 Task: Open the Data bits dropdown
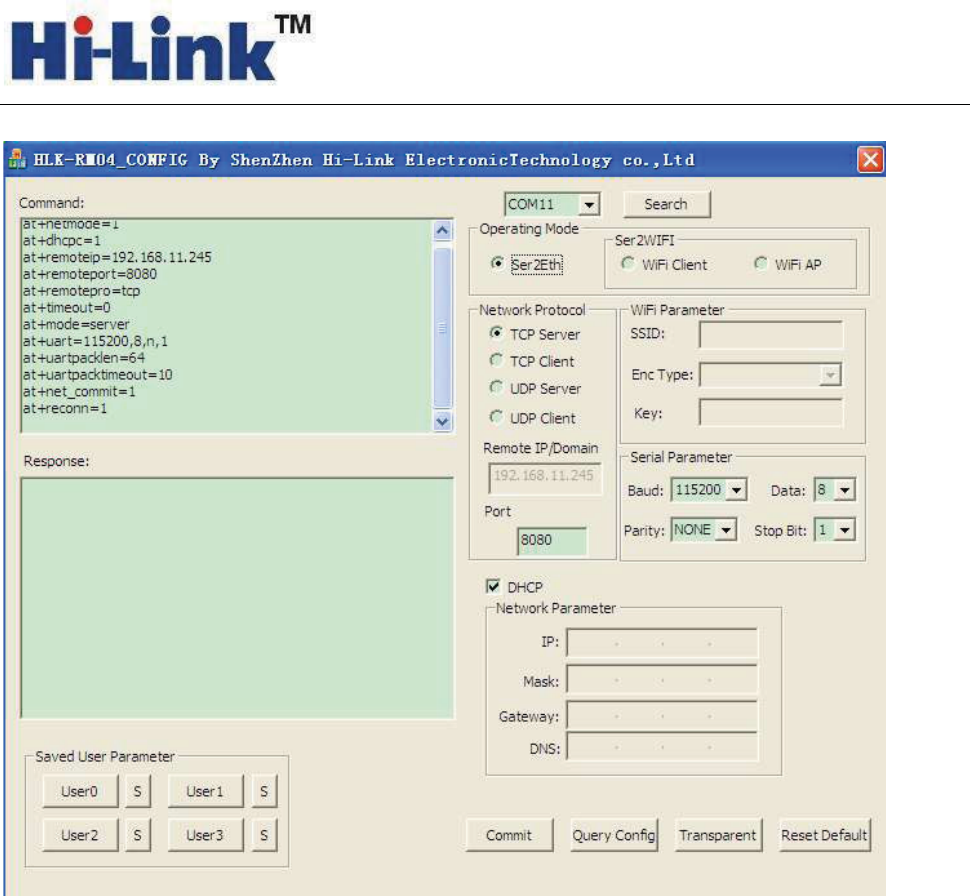pyautogui.click(x=844, y=490)
